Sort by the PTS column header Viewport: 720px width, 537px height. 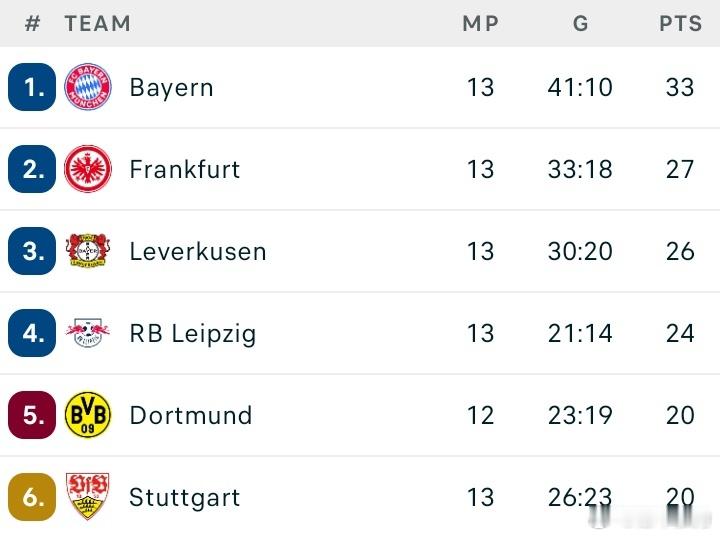pyautogui.click(x=681, y=23)
